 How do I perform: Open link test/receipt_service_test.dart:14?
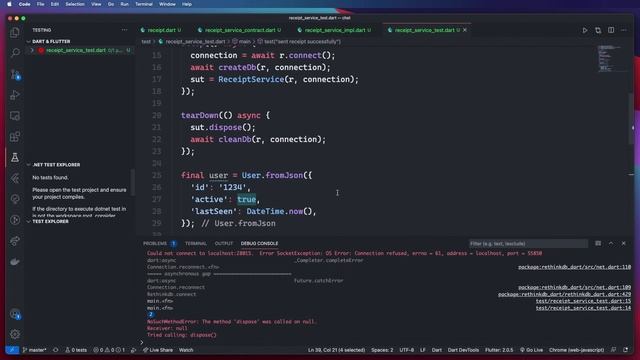583,308
